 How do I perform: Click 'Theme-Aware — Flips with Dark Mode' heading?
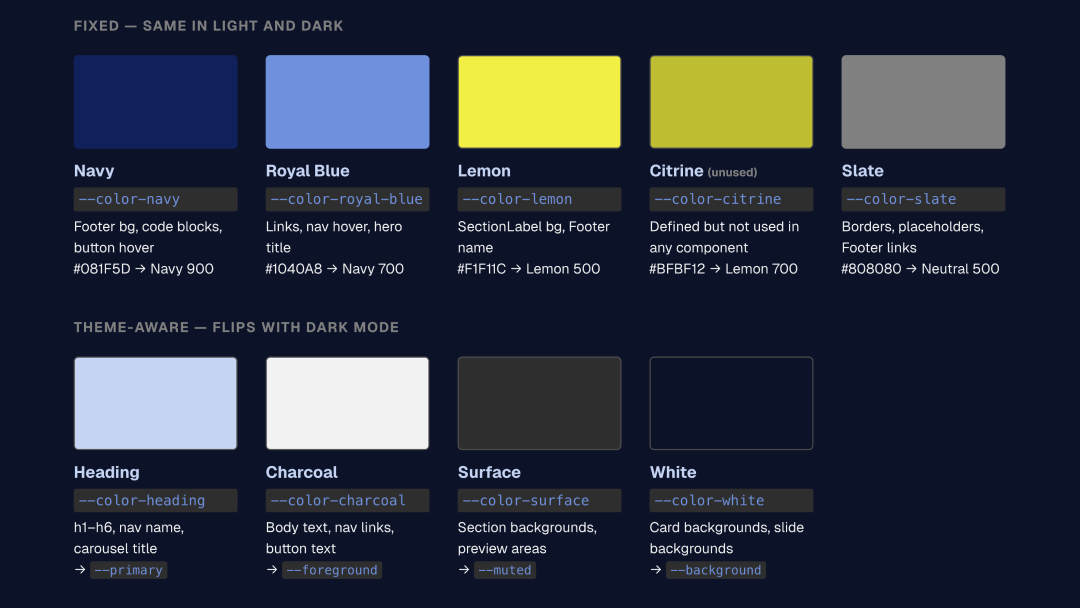click(236, 327)
